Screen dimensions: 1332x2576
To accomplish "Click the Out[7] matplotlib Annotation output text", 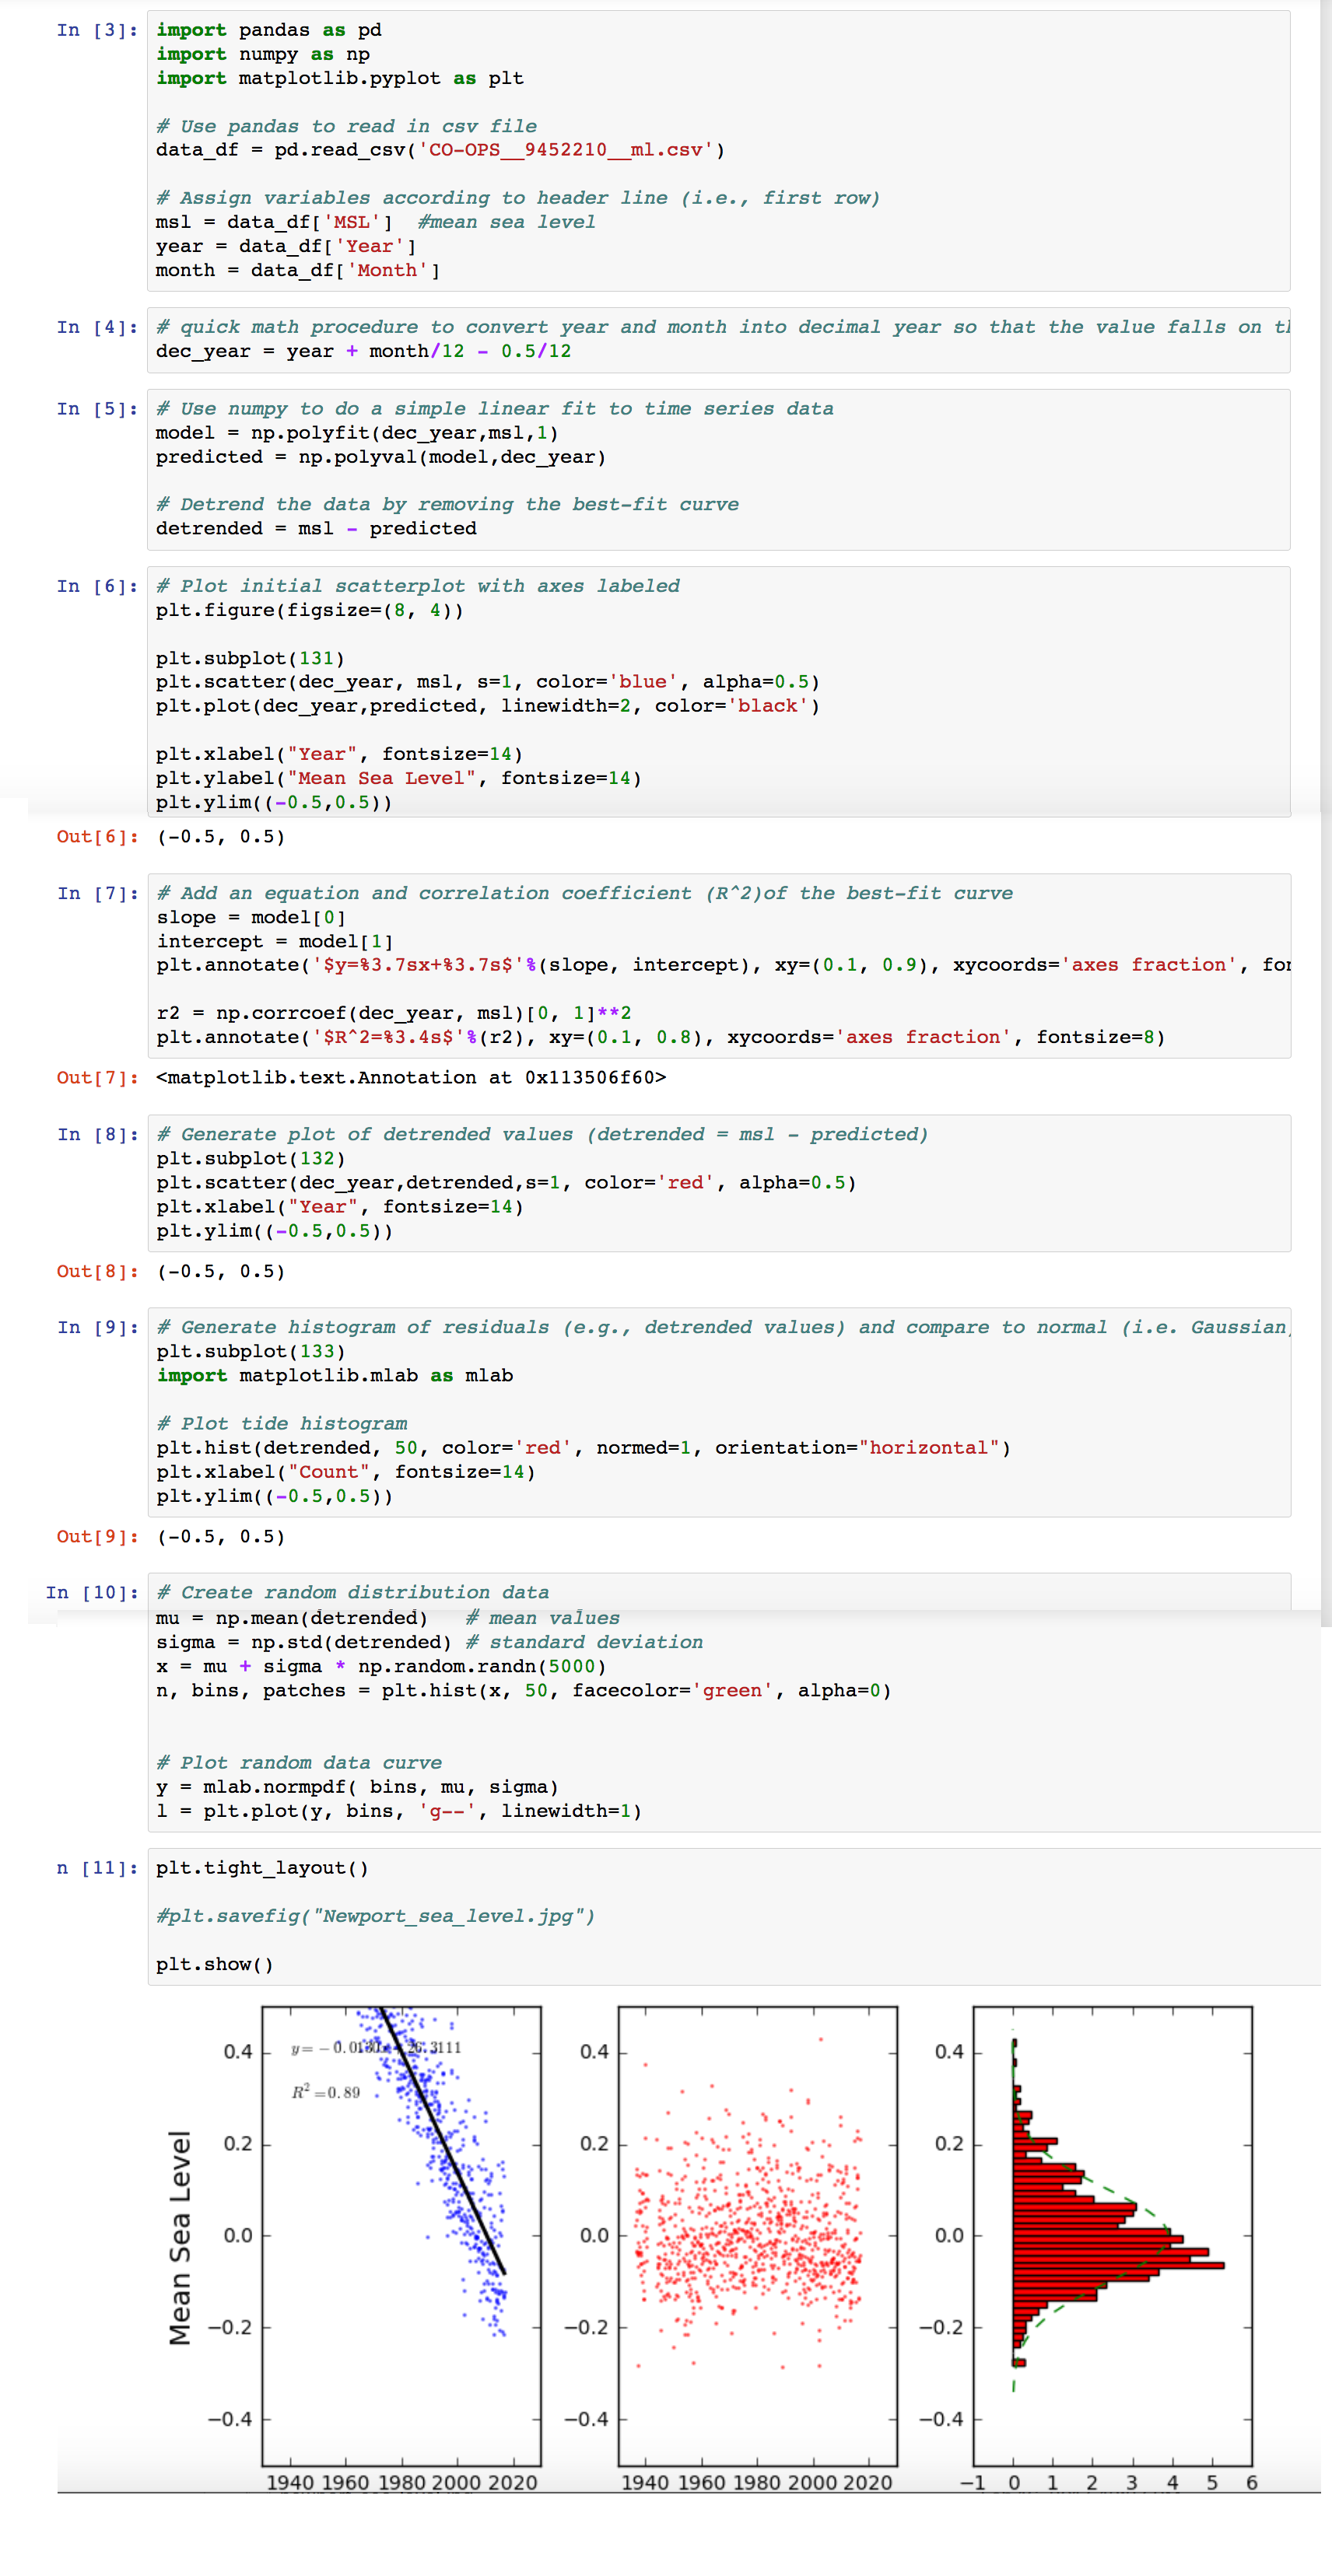I will (x=411, y=1077).
